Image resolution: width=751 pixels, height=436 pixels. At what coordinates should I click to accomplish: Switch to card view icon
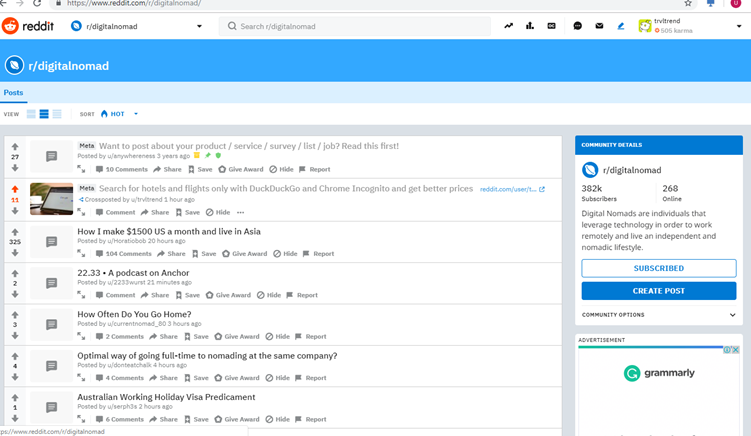tap(31, 114)
